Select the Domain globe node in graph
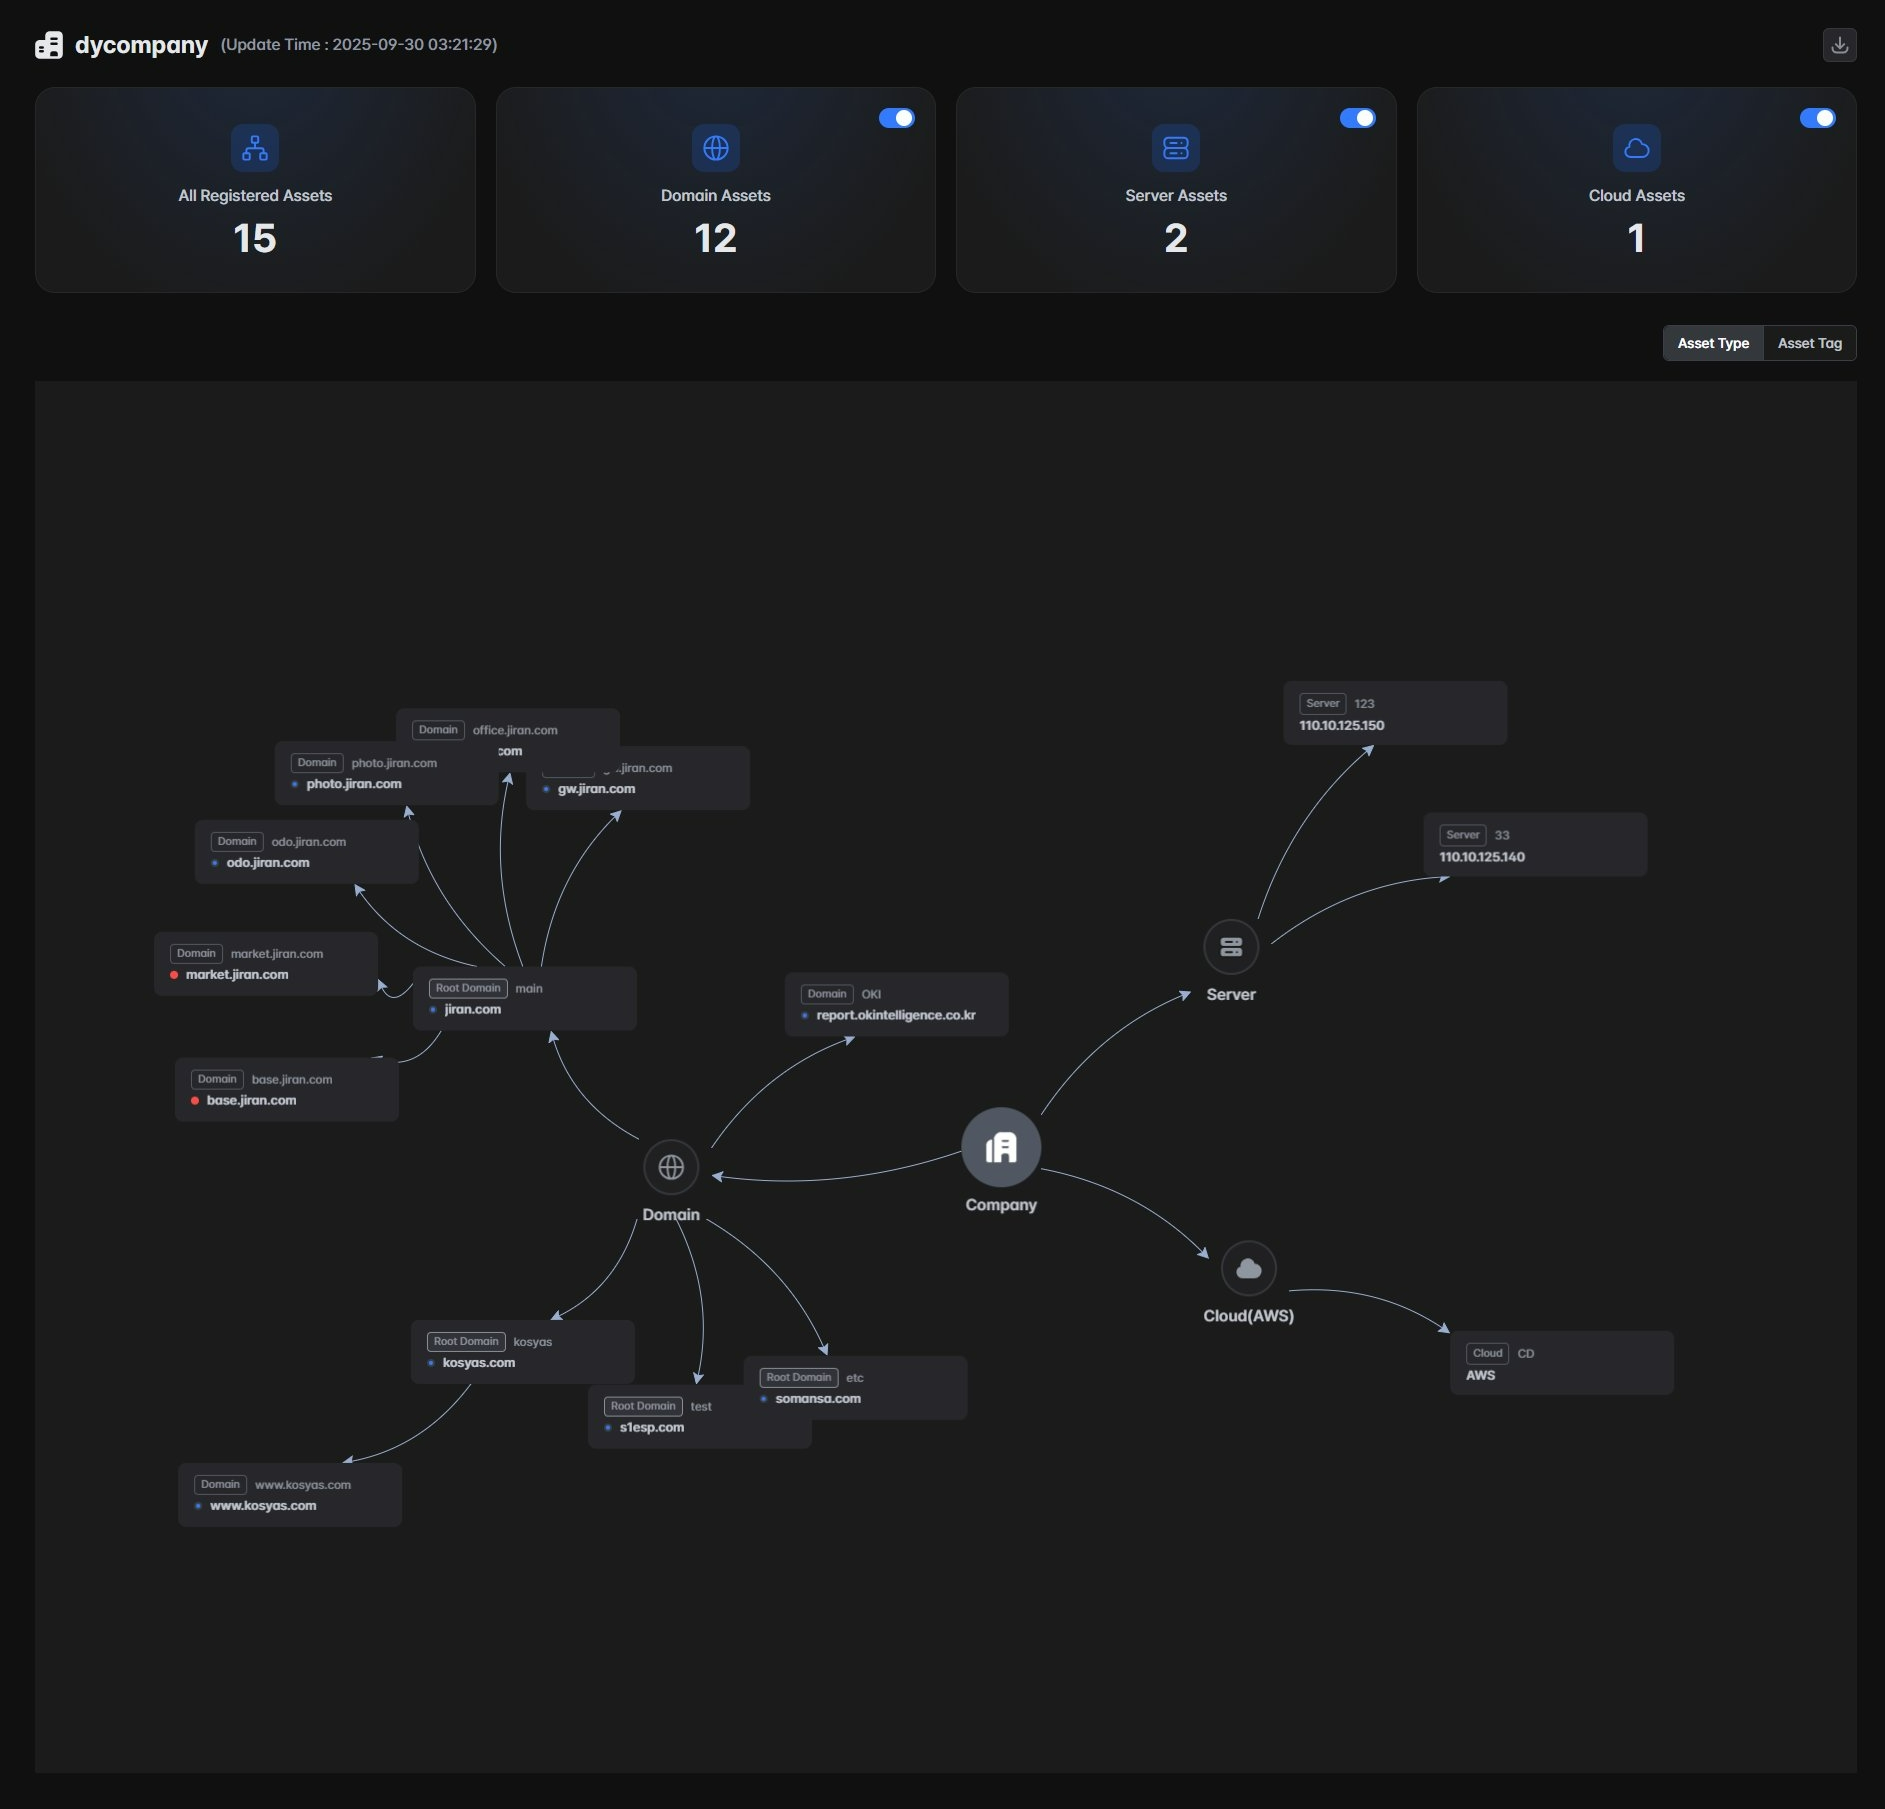 671,1167
